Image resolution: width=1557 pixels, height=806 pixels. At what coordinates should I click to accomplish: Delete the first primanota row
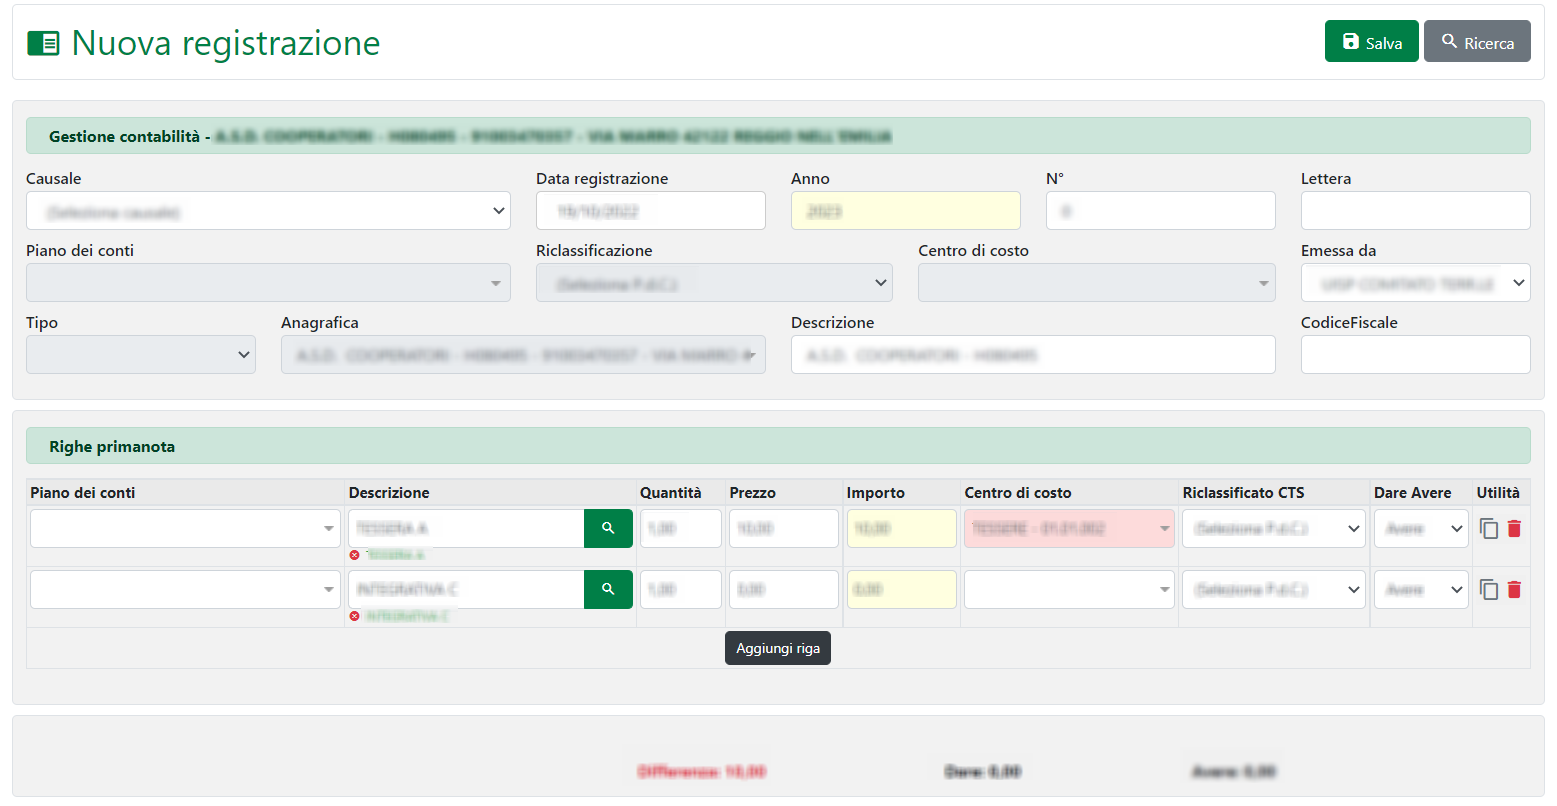click(x=1514, y=529)
